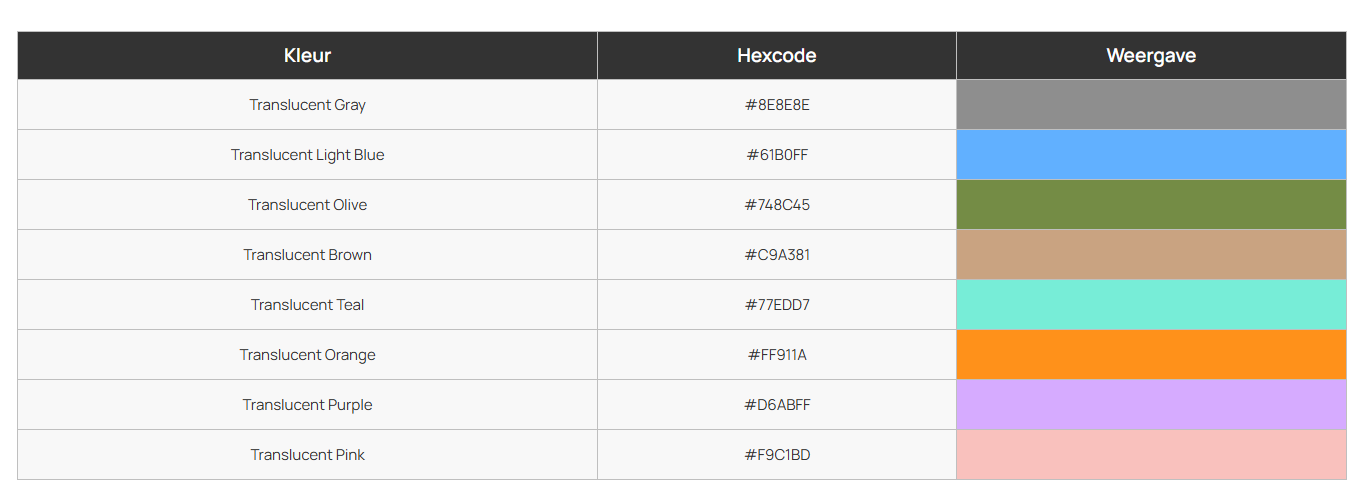Click the Translucent Gray name cell

307,105
